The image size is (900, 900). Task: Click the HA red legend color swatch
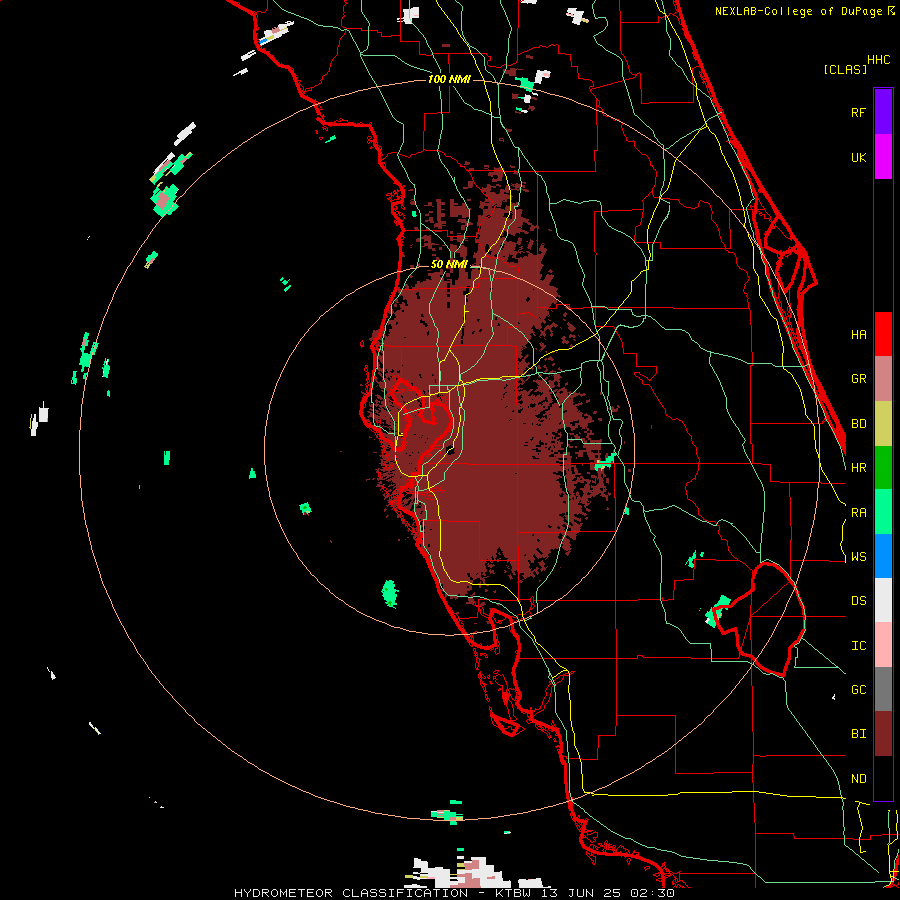point(883,334)
